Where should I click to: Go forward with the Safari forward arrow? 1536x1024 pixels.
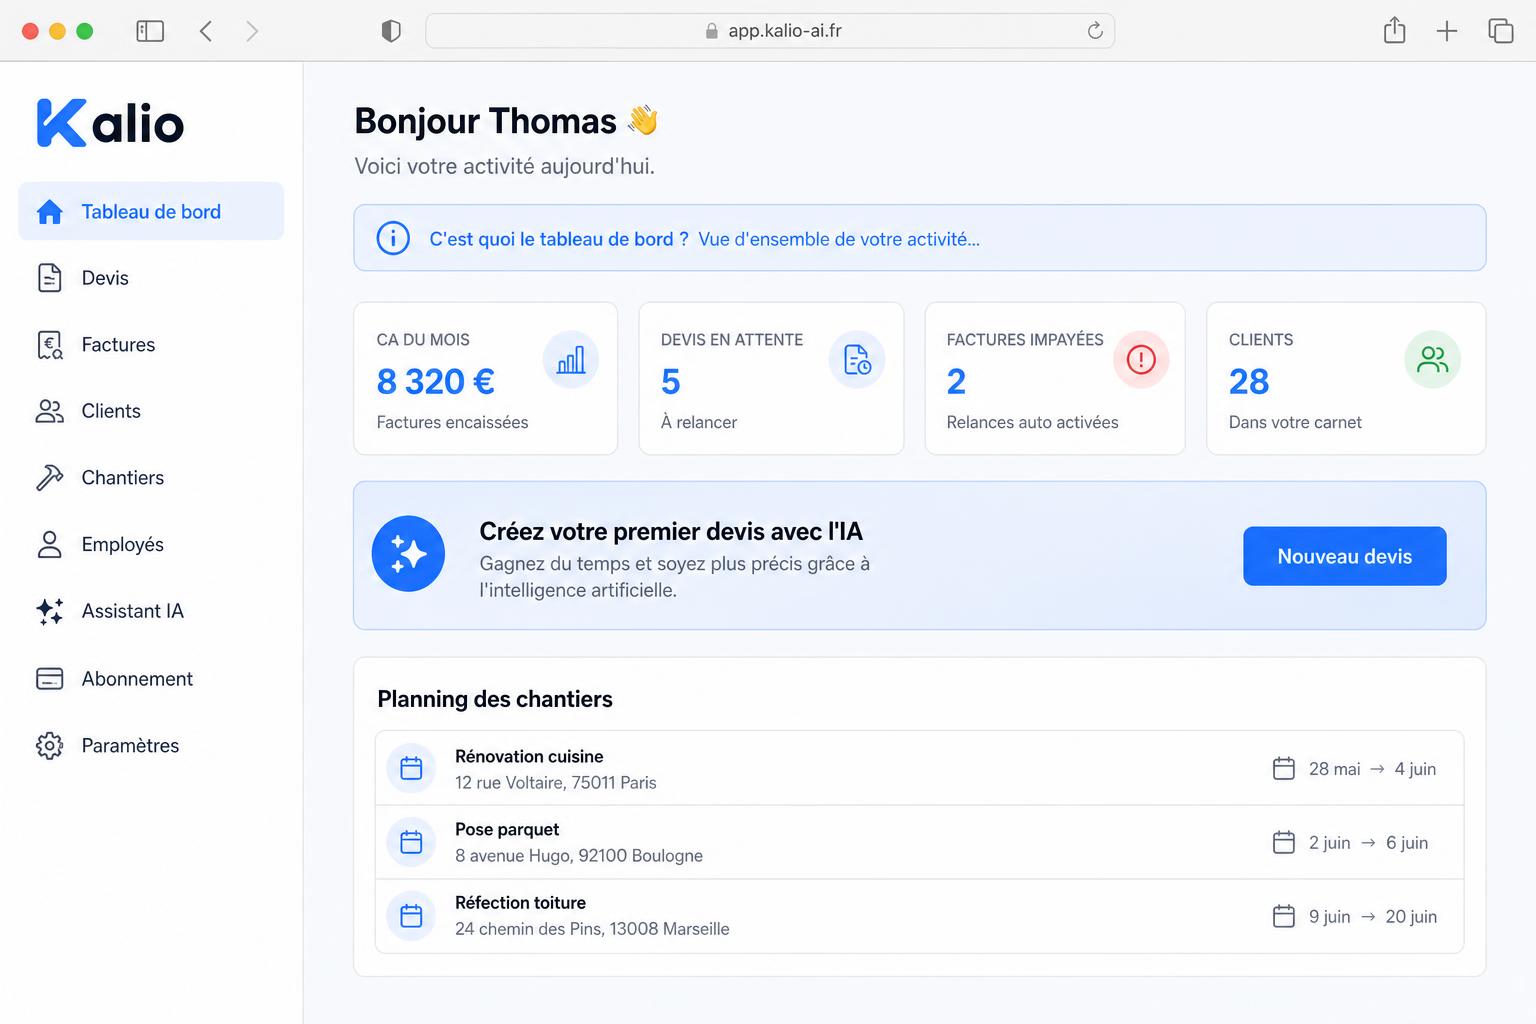click(x=252, y=31)
